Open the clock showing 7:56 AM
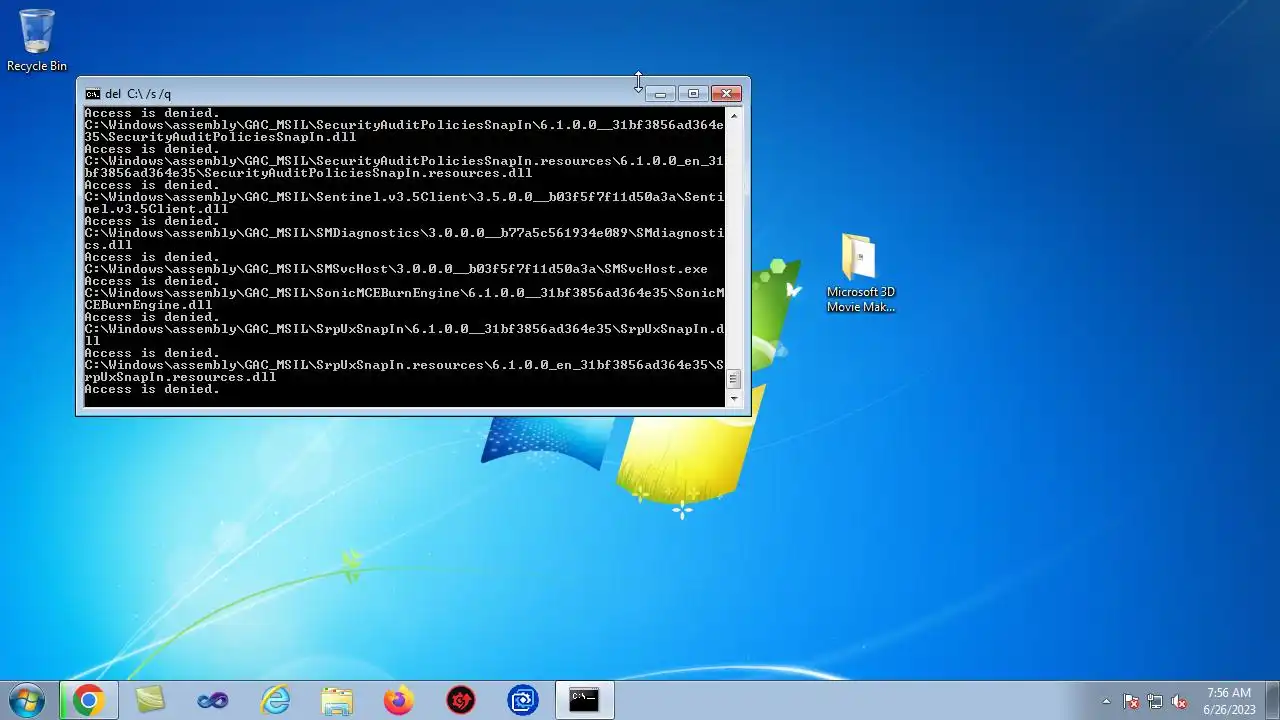 pyautogui.click(x=1229, y=701)
